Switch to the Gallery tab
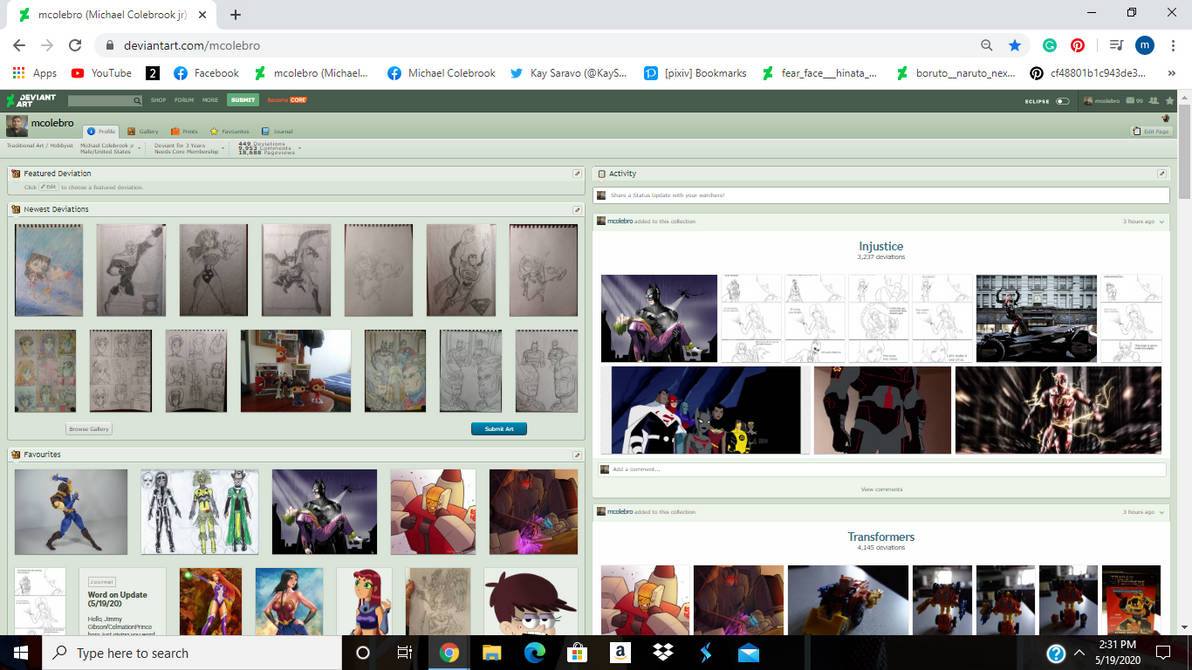The height and width of the screenshot is (670, 1192). point(143,132)
